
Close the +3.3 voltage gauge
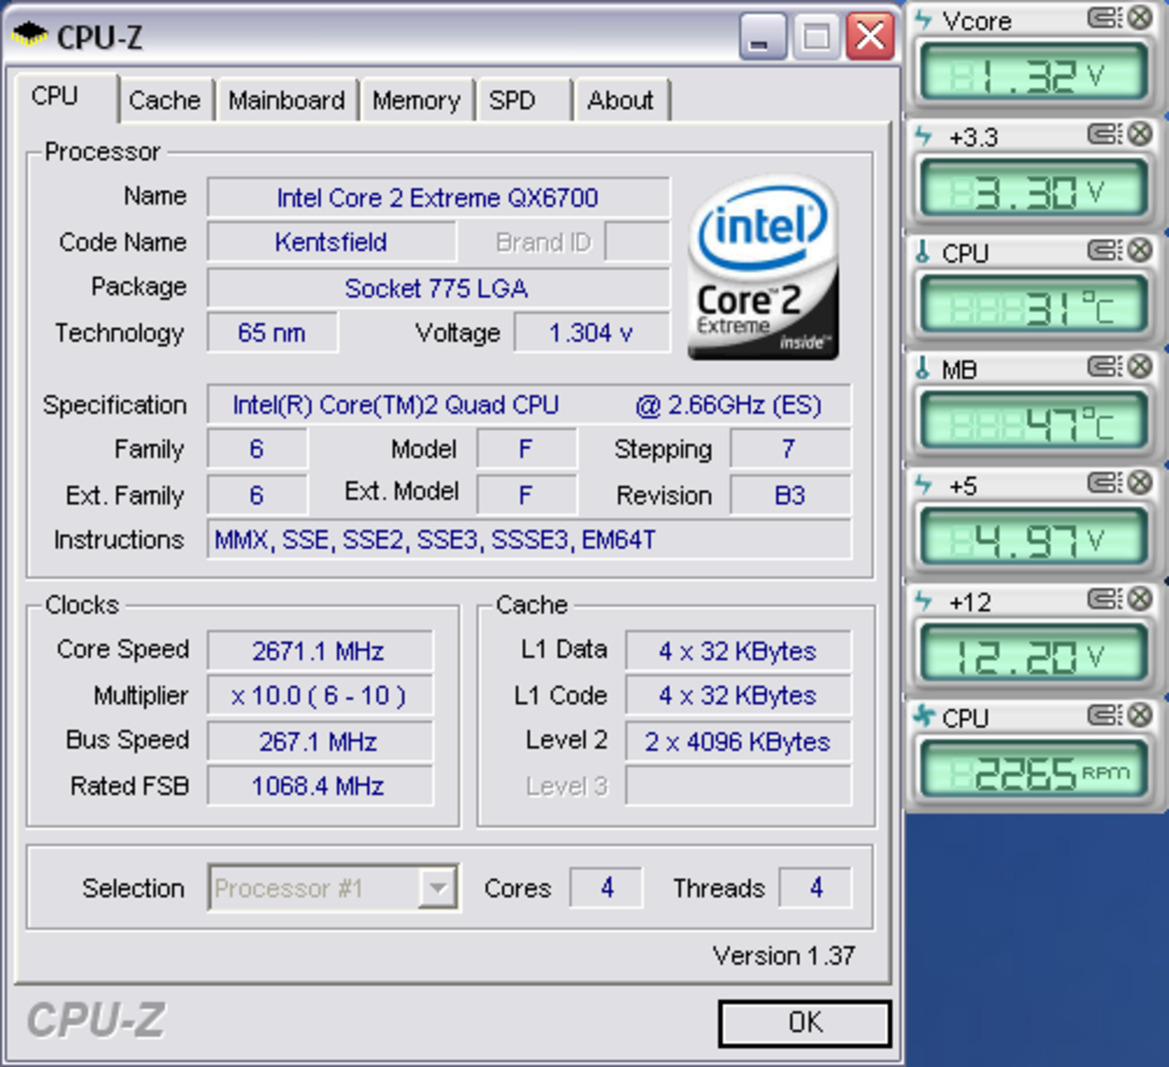[1139, 133]
